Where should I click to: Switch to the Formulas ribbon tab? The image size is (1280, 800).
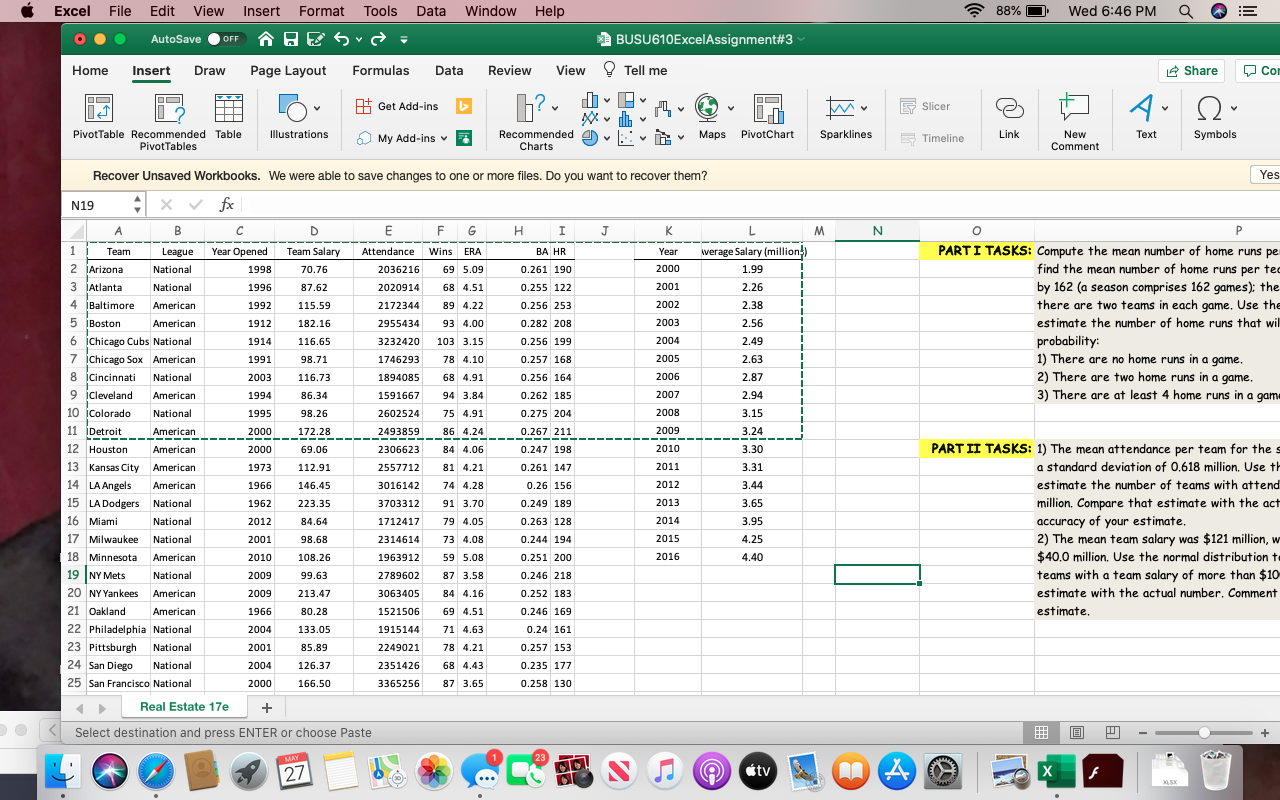(x=380, y=71)
